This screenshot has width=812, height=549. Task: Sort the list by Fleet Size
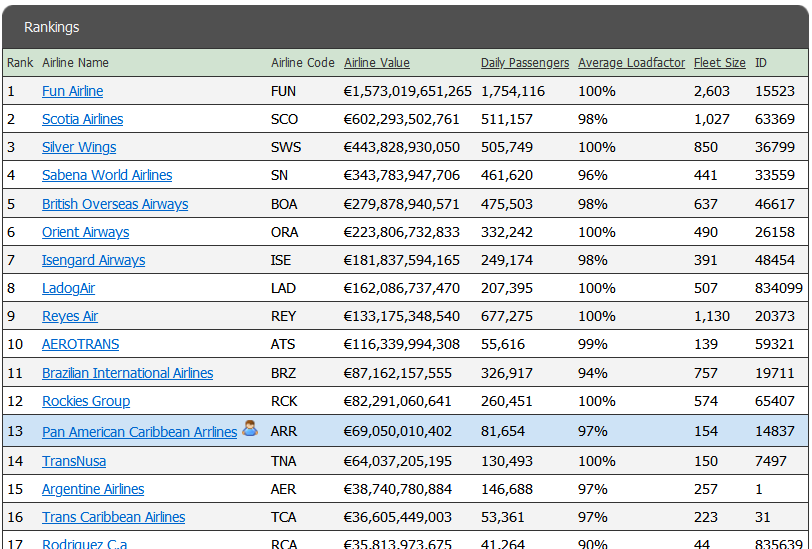pyautogui.click(x=719, y=63)
